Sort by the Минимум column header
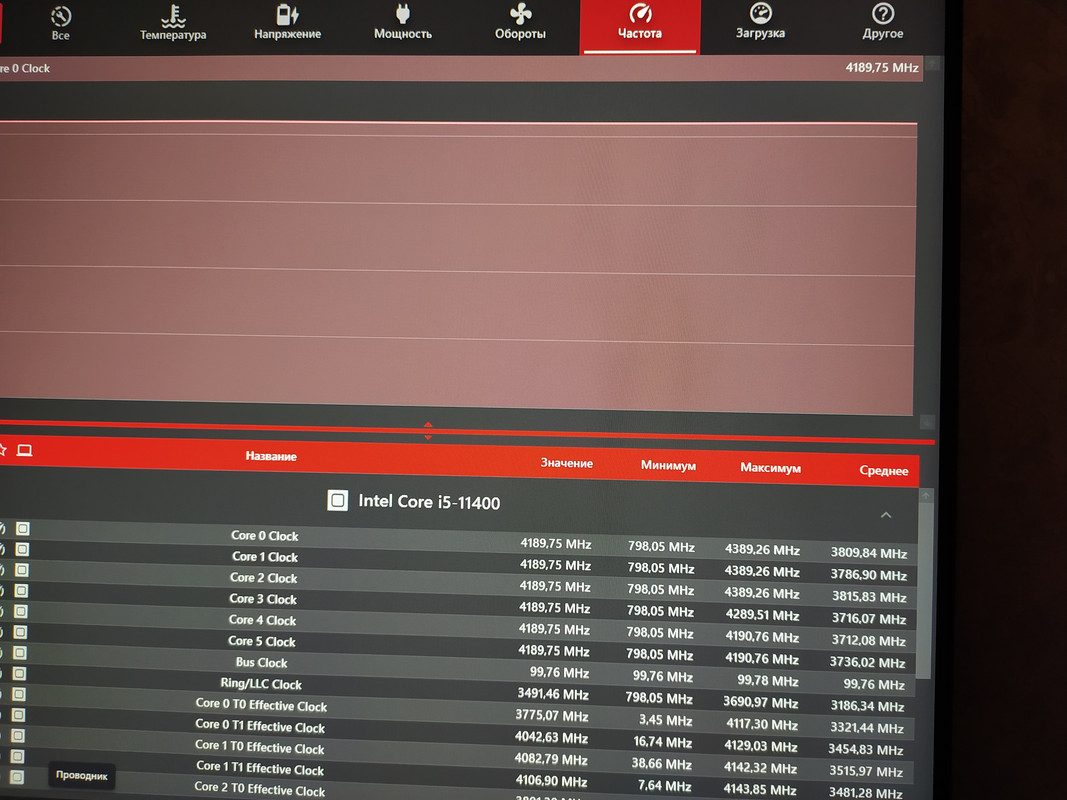Screen dimensions: 1067x800 (668, 466)
